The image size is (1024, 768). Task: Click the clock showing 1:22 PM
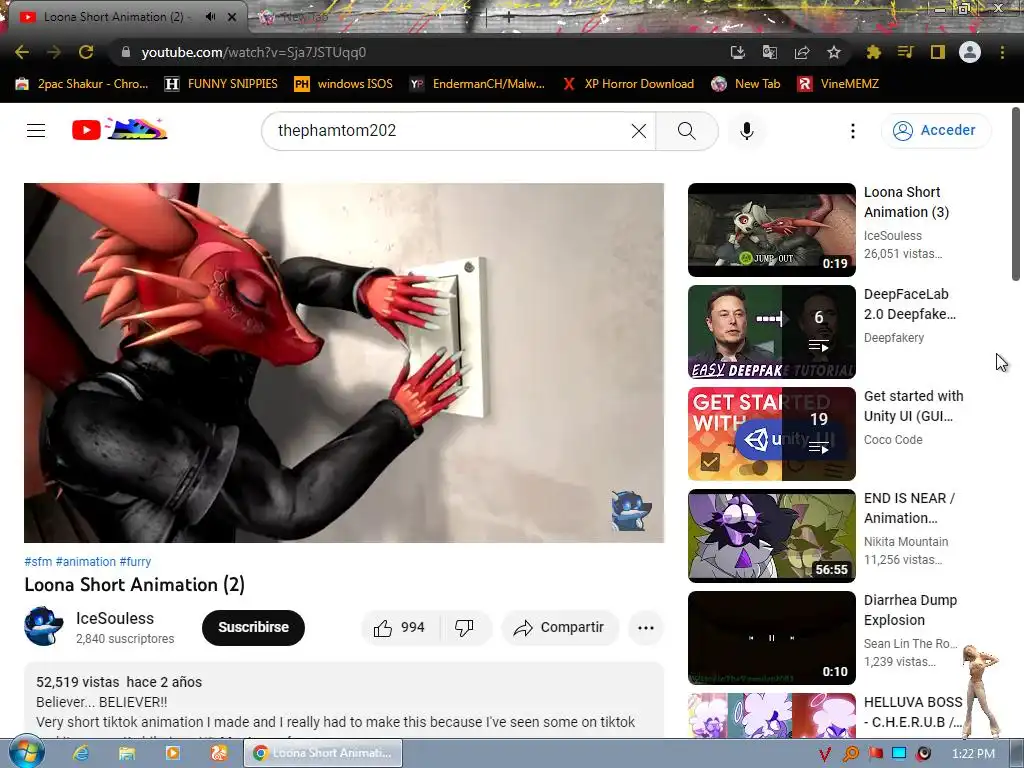click(973, 754)
